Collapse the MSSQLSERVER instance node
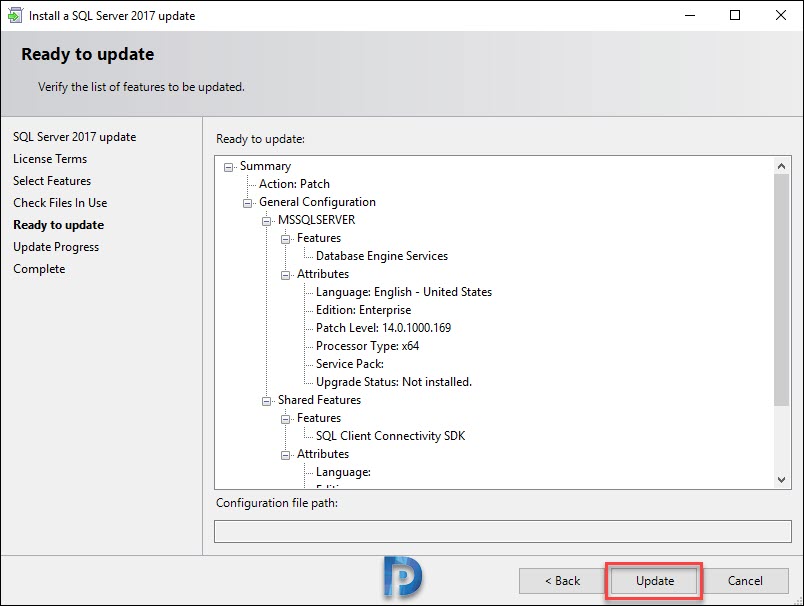Viewport: 804px width, 606px height. point(266,221)
